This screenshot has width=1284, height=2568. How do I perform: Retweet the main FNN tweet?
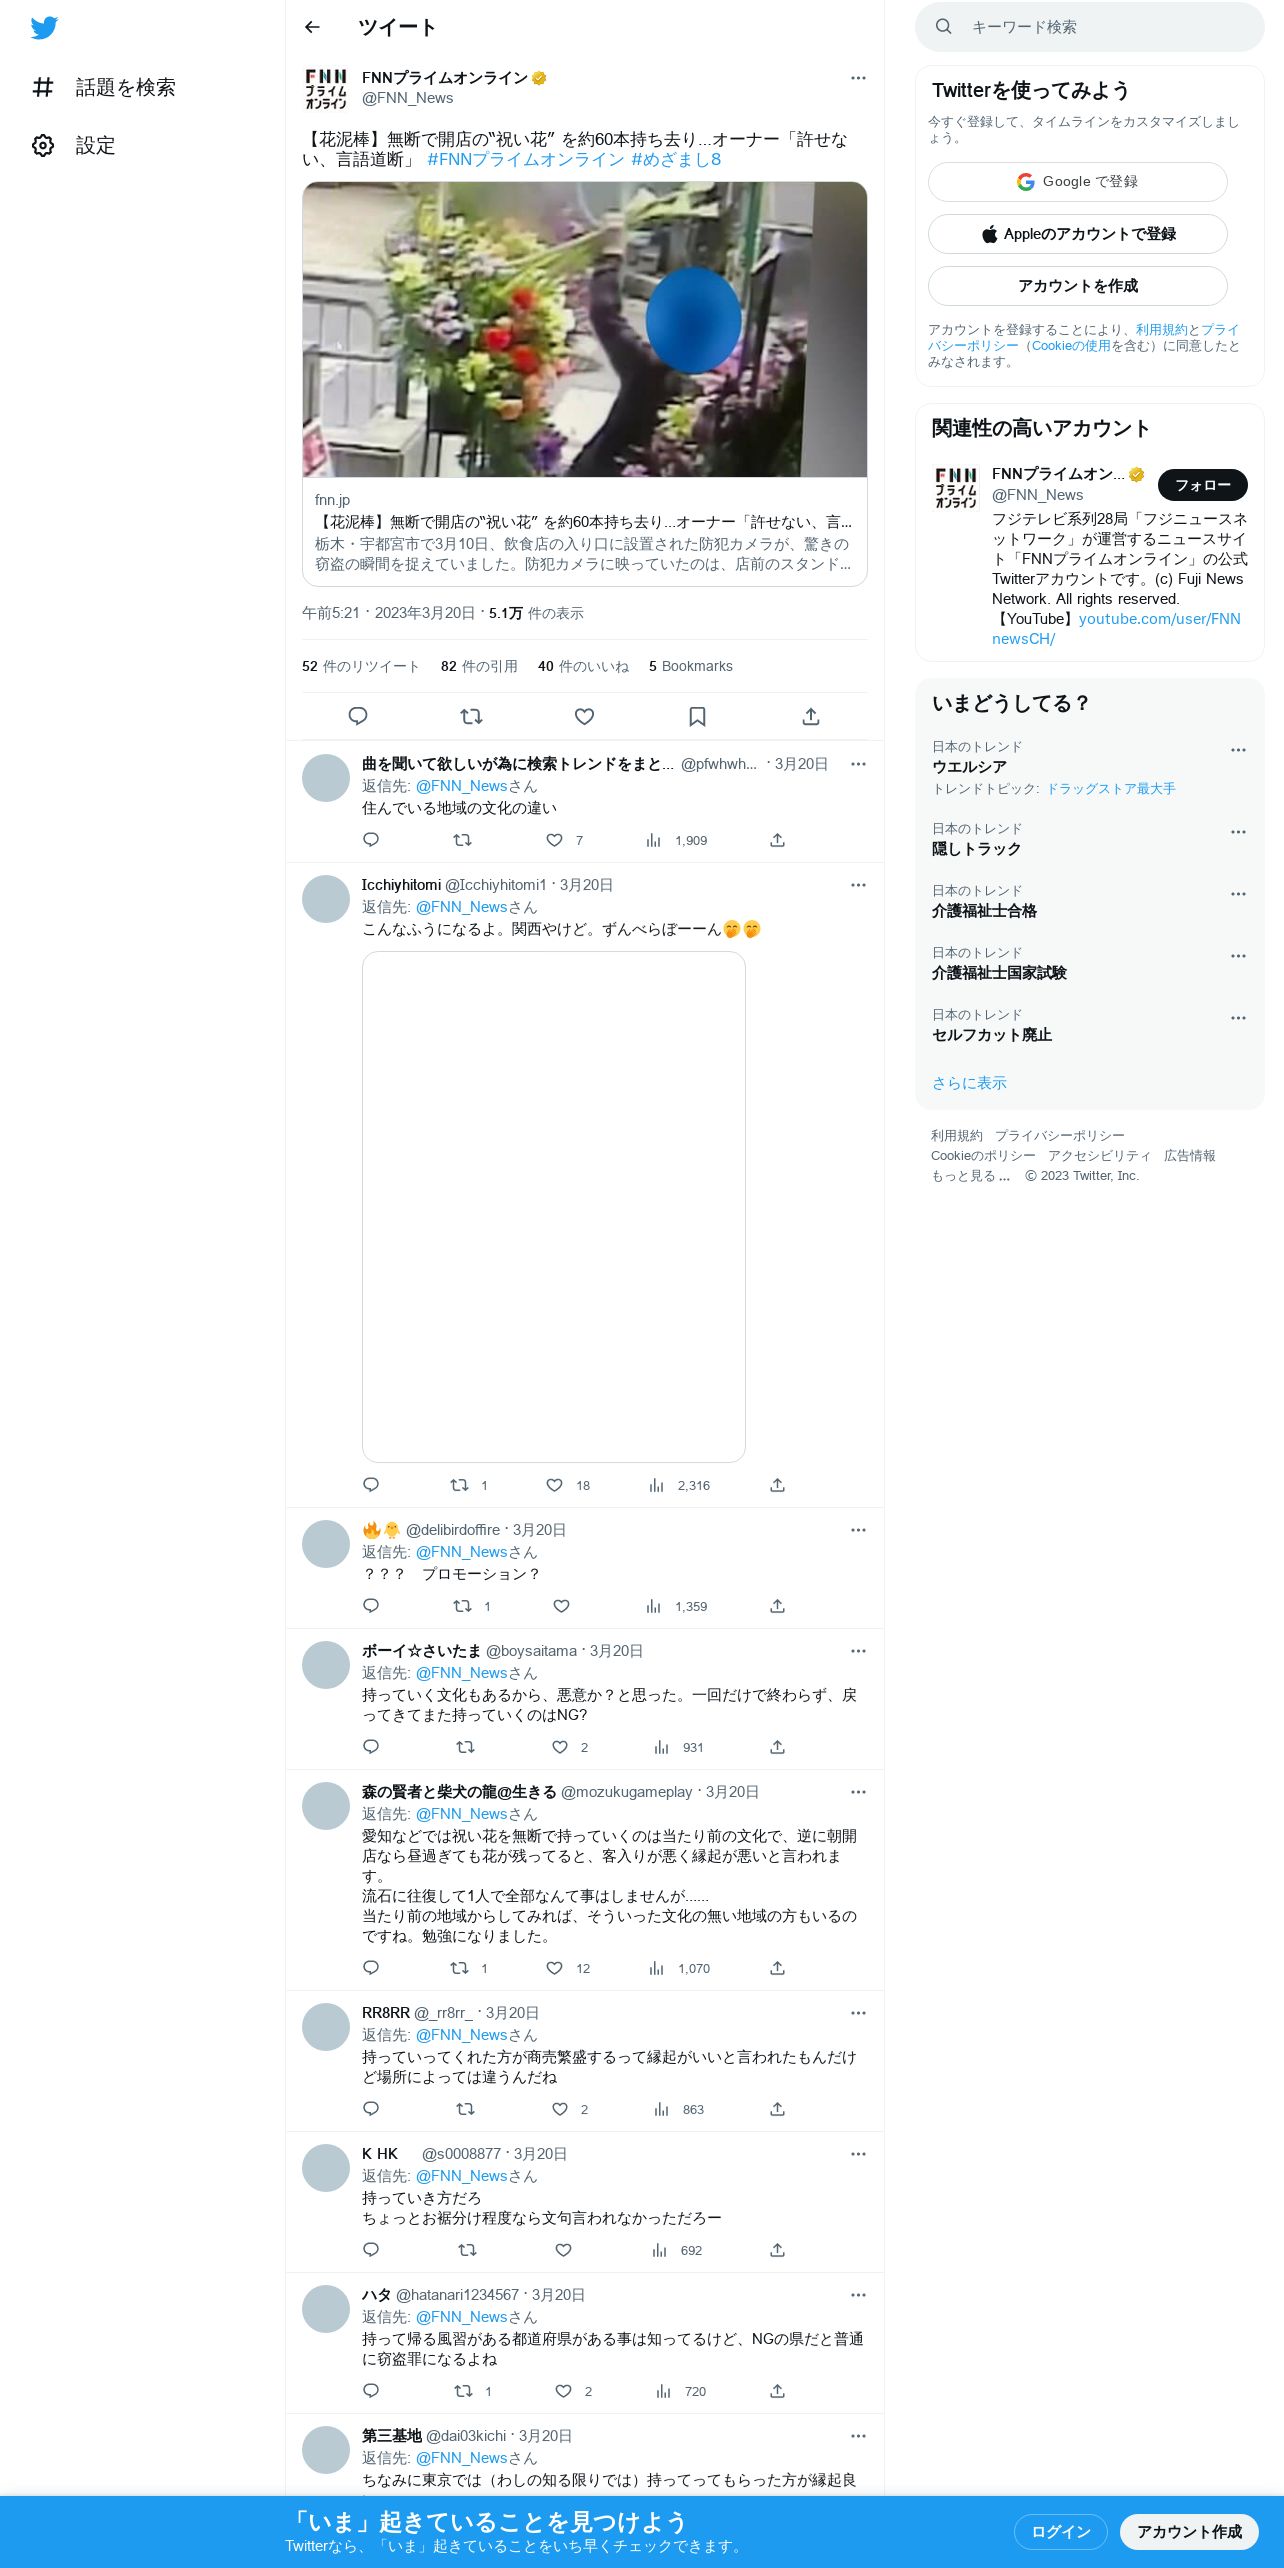[x=471, y=716]
